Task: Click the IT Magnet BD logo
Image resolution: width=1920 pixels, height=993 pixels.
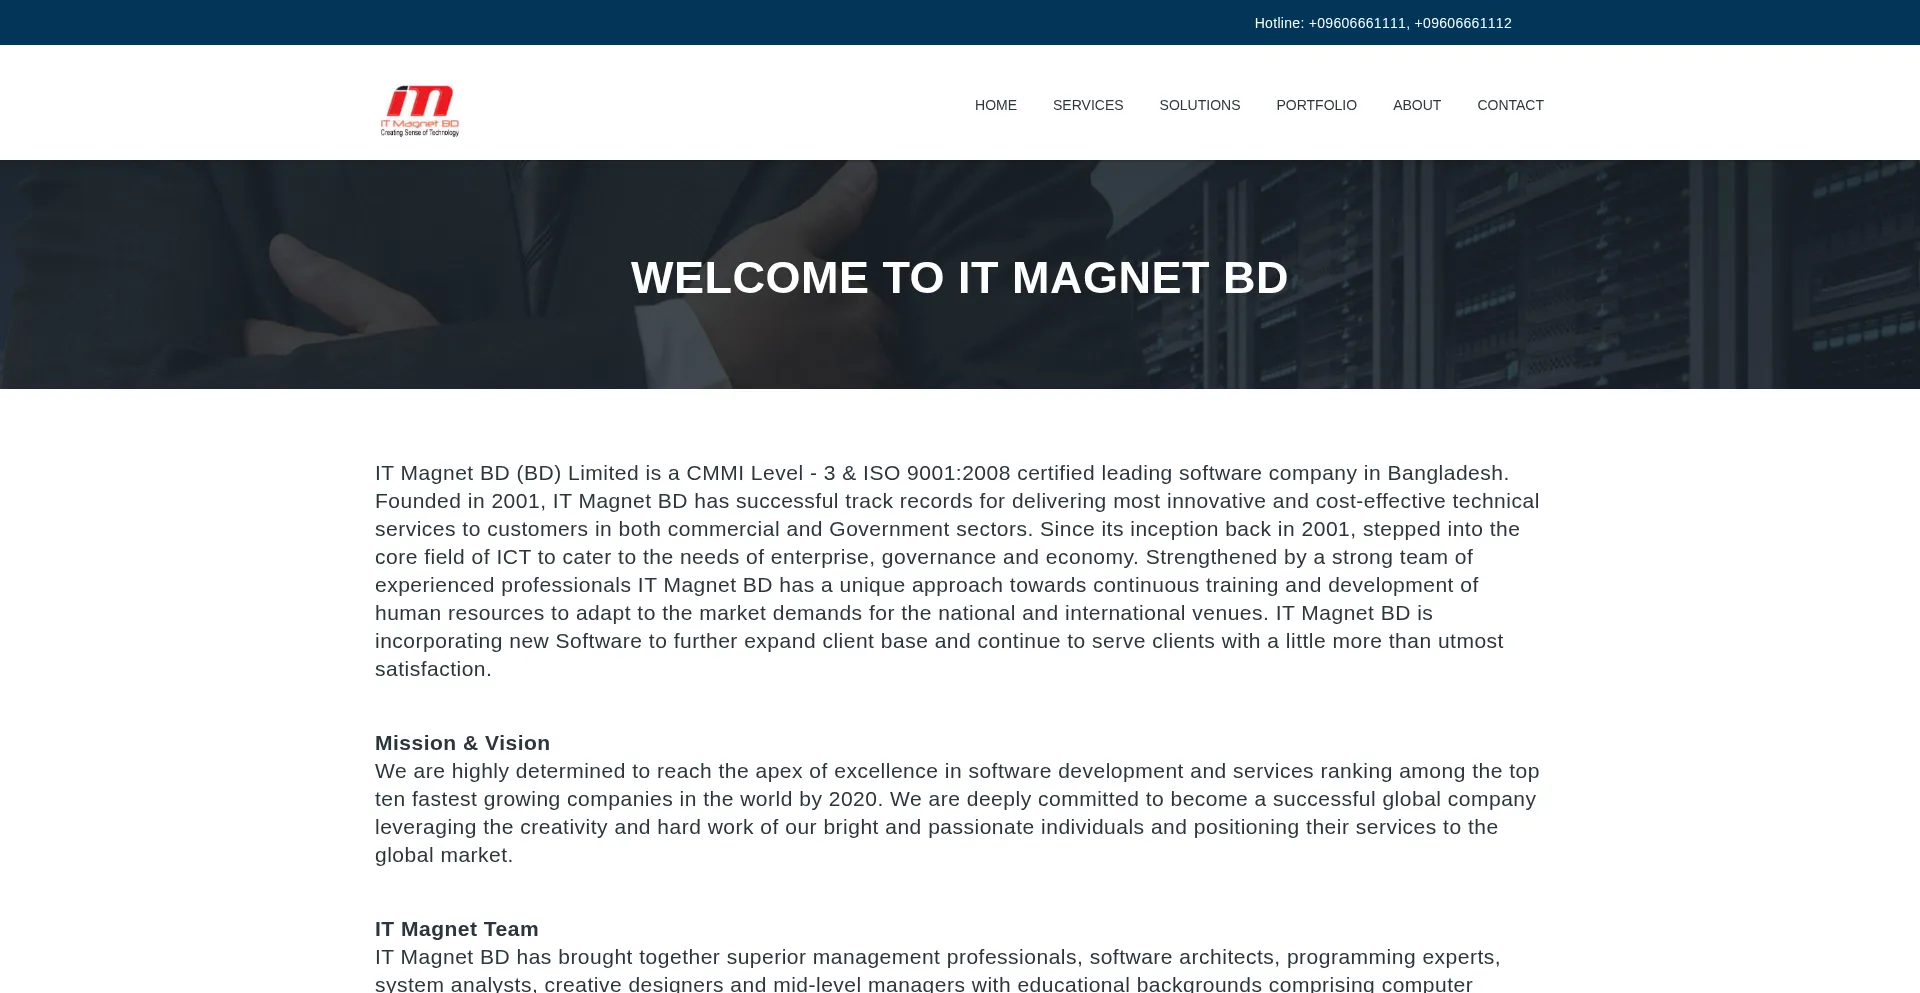Action: pos(420,110)
